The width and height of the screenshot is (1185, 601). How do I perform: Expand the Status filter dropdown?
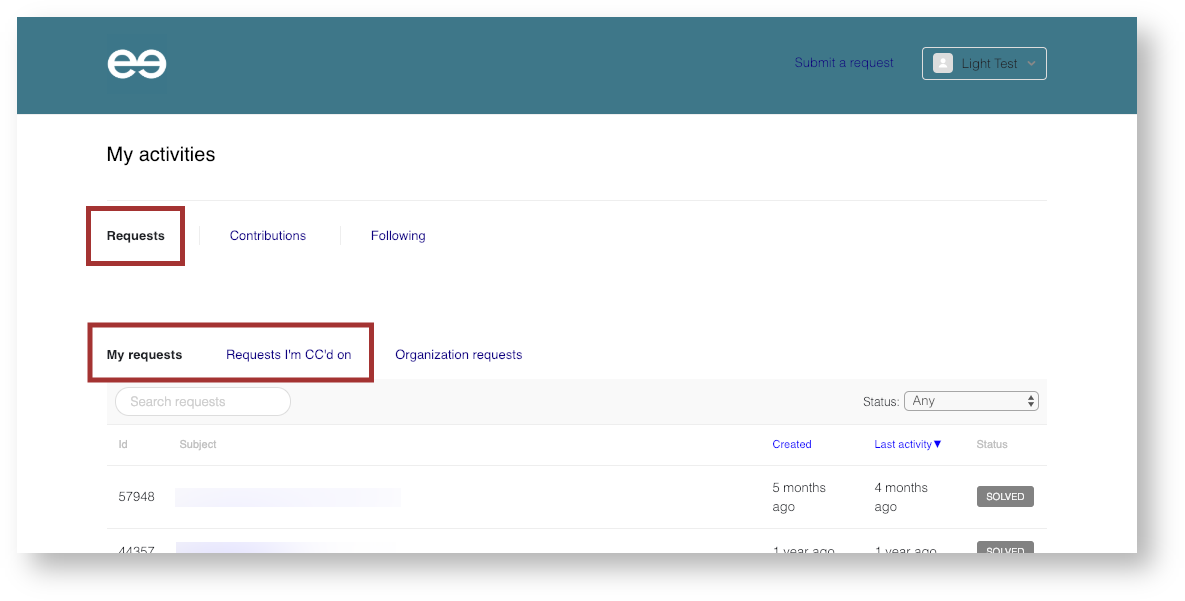pyautogui.click(x=971, y=401)
